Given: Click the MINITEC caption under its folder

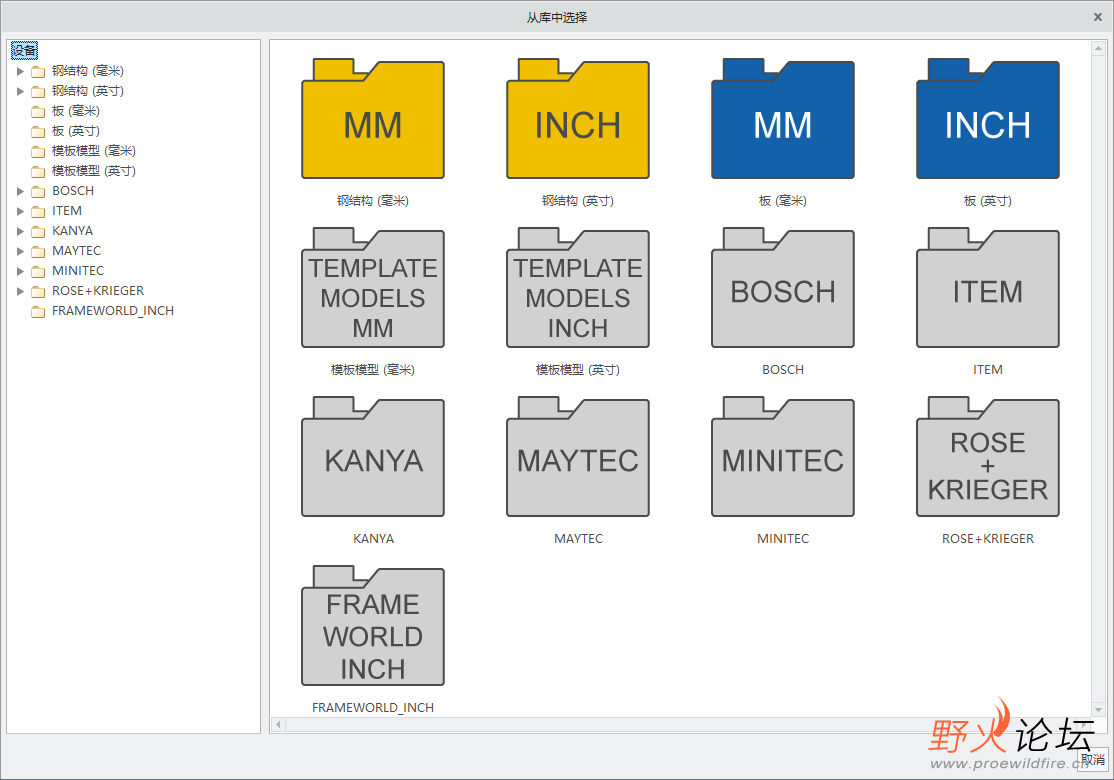Looking at the screenshot, I should pyautogui.click(x=783, y=539).
